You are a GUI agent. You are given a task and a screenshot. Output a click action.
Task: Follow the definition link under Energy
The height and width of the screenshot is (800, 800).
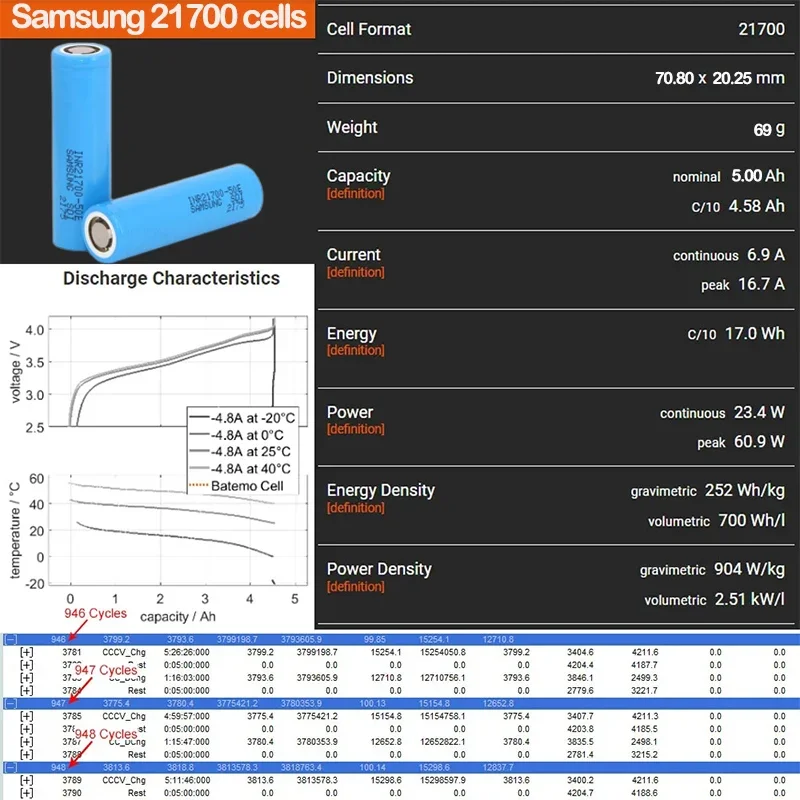point(356,350)
